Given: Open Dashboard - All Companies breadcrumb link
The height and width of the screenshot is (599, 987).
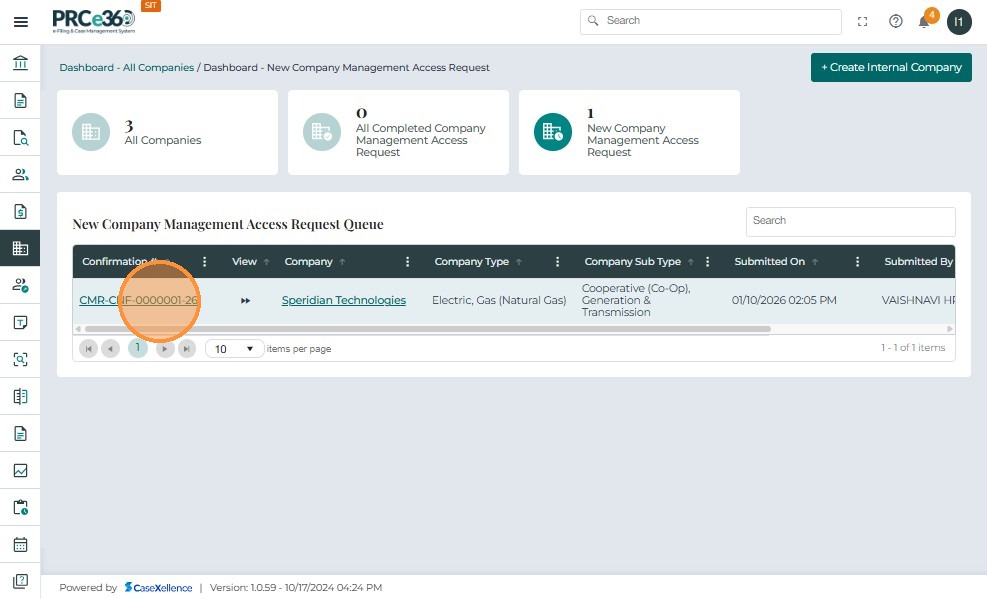Looking at the screenshot, I should tap(127, 67).
